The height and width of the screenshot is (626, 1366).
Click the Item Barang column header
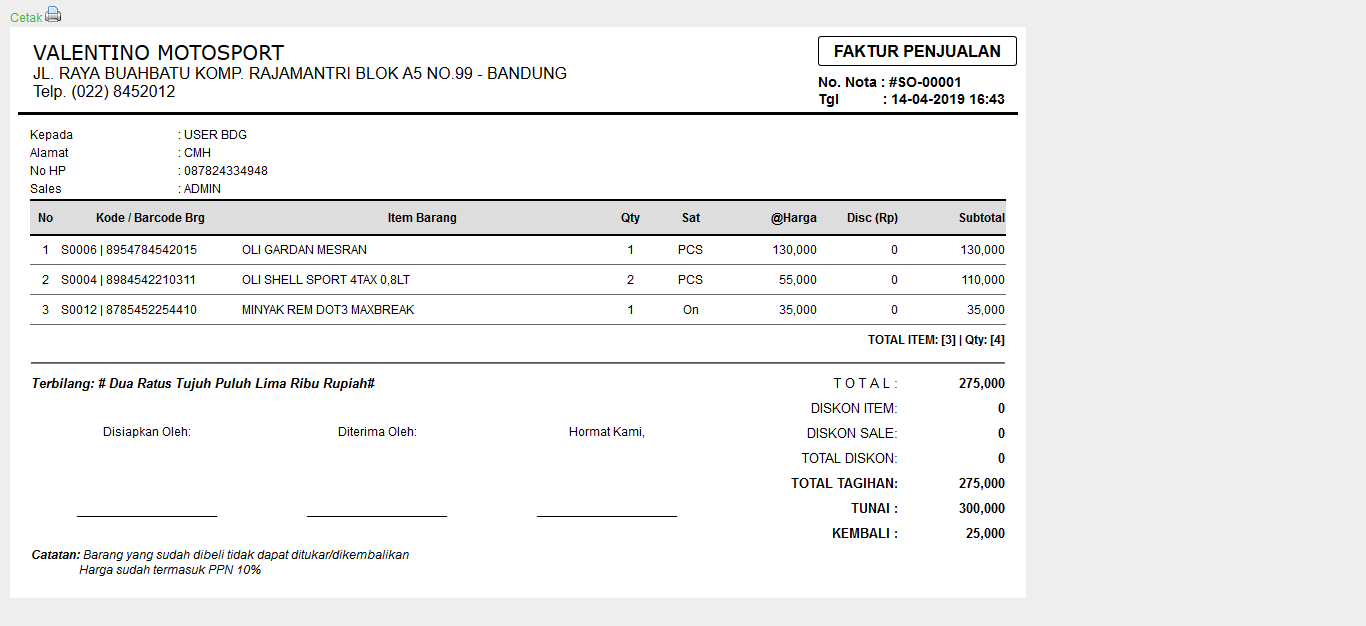point(421,217)
